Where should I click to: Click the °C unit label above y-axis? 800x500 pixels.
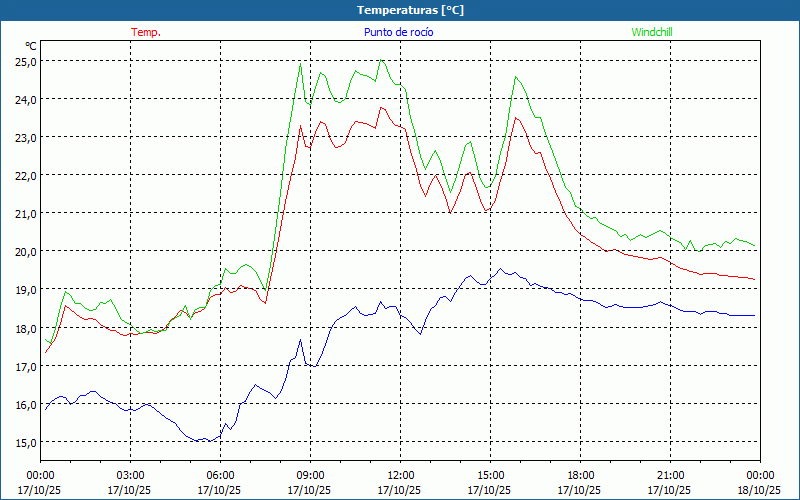pyautogui.click(x=30, y=46)
